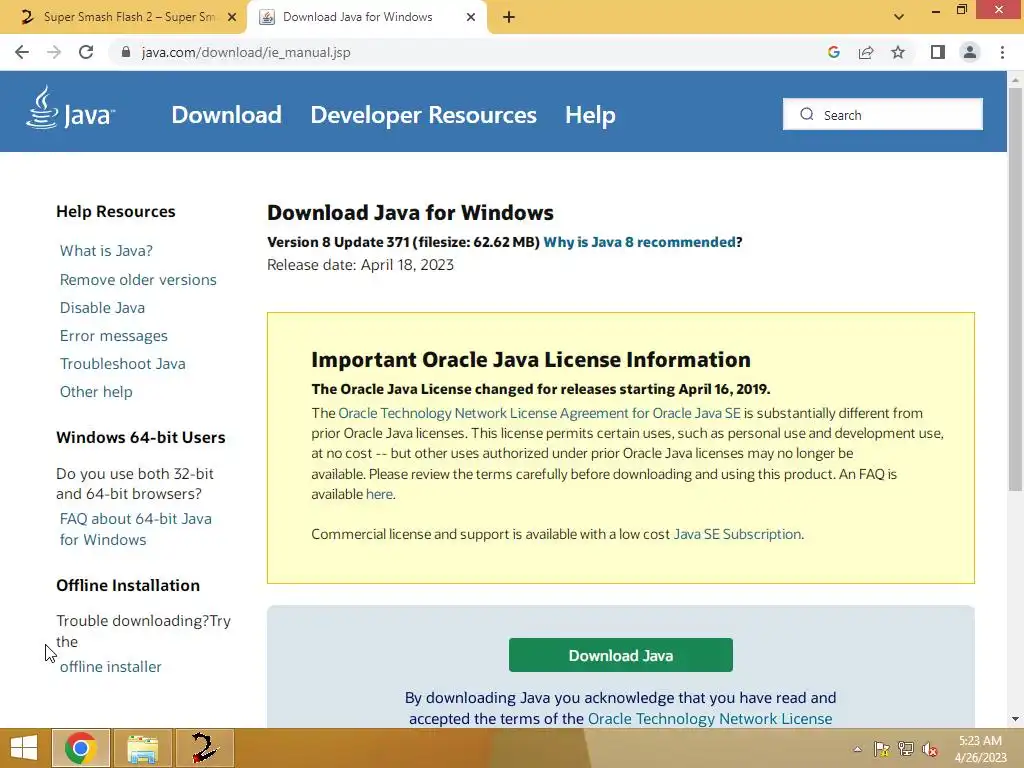Image resolution: width=1024 pixels, height=768 pixels.
Task: Show hidden system tray icons
Action: 857,749
